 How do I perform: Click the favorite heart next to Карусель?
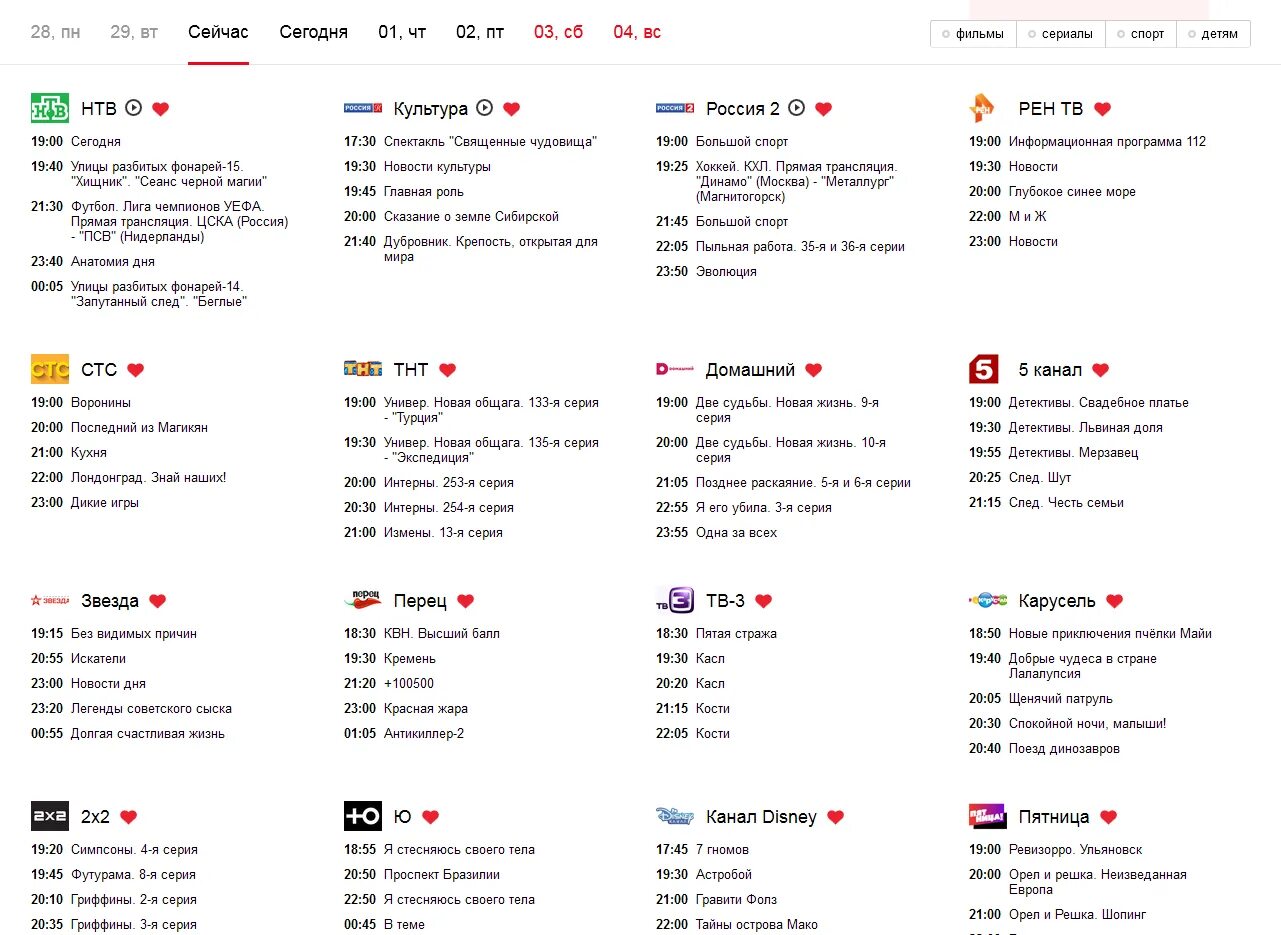pos(1114,601)
